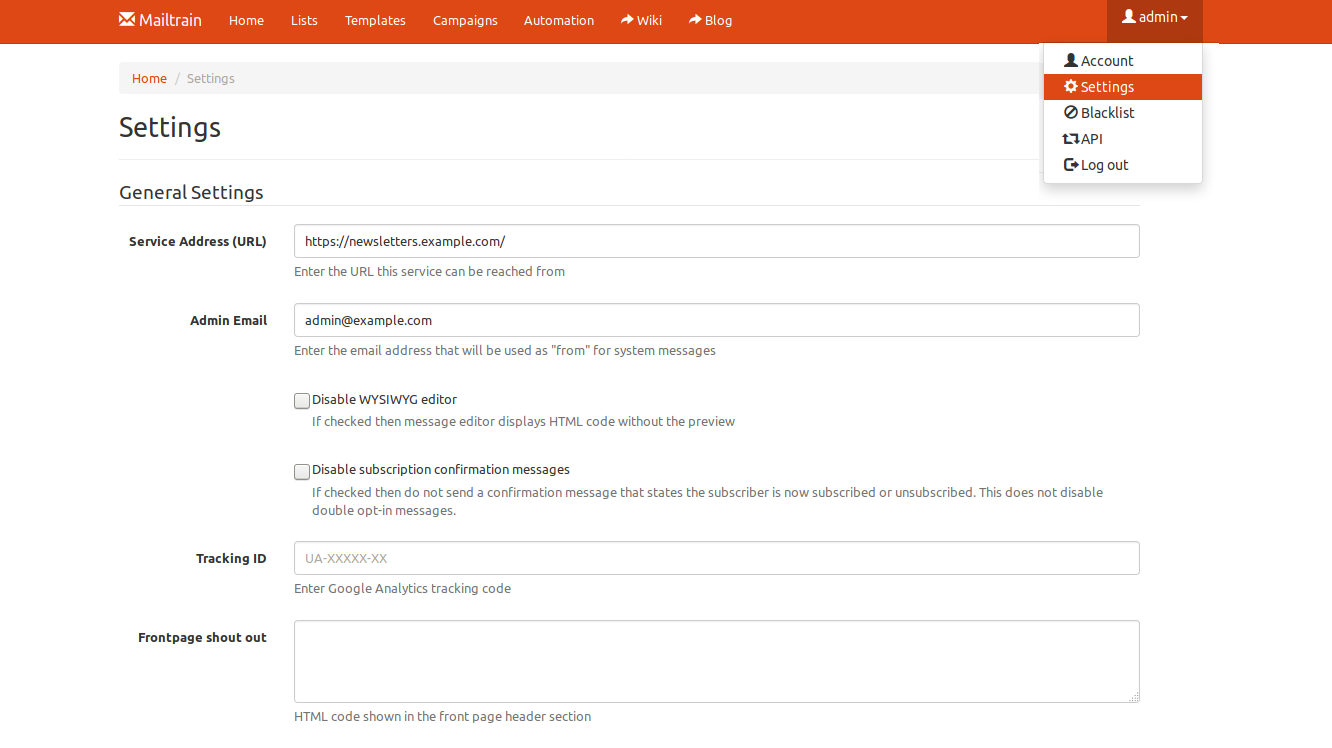This screenshot has width=1332, height=748.
Task: Choose Account from the admin menu
Action: [x=1122, y=60]
